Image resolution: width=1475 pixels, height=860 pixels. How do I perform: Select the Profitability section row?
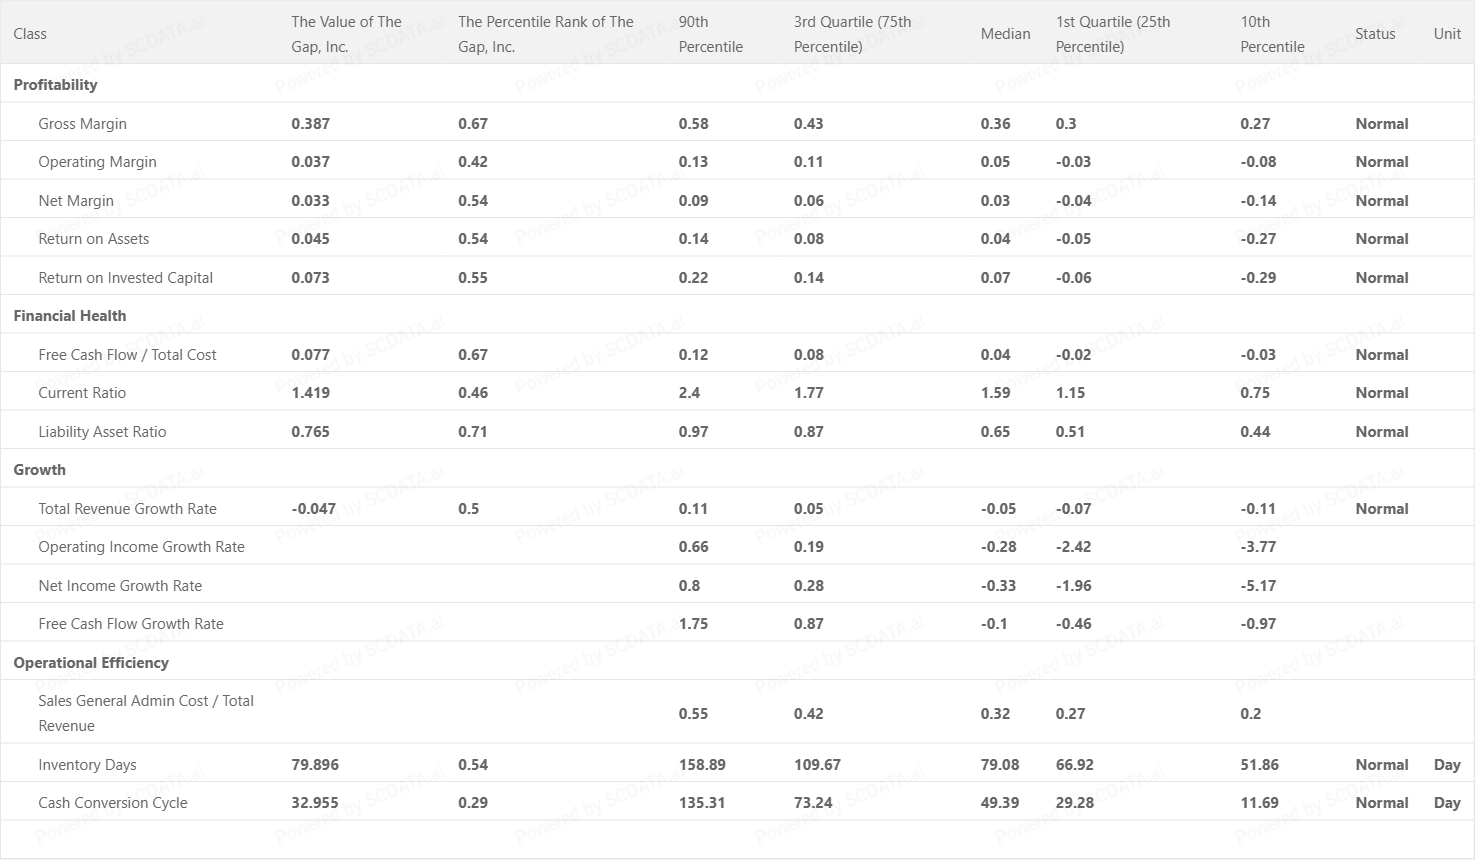pos(56,85)
